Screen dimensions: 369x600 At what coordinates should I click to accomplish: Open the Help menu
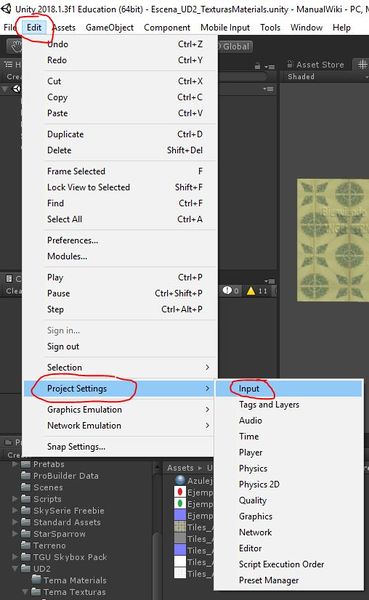[341, 28]
